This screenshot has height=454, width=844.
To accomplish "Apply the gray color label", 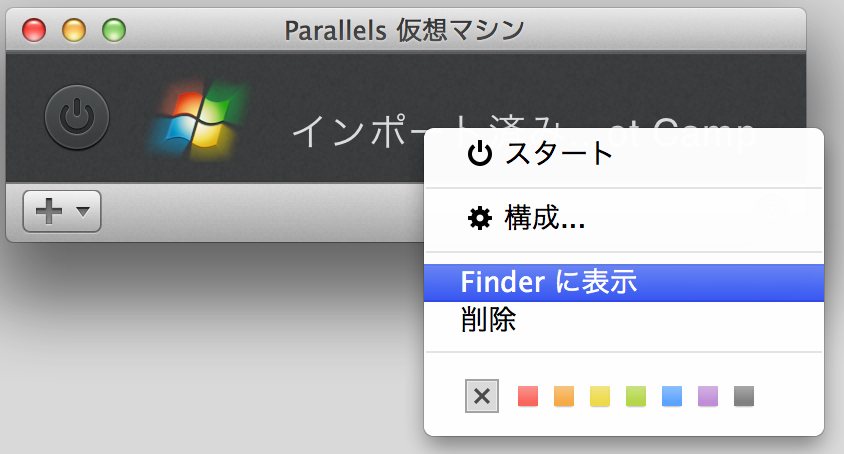I will (x=744, y=396).
